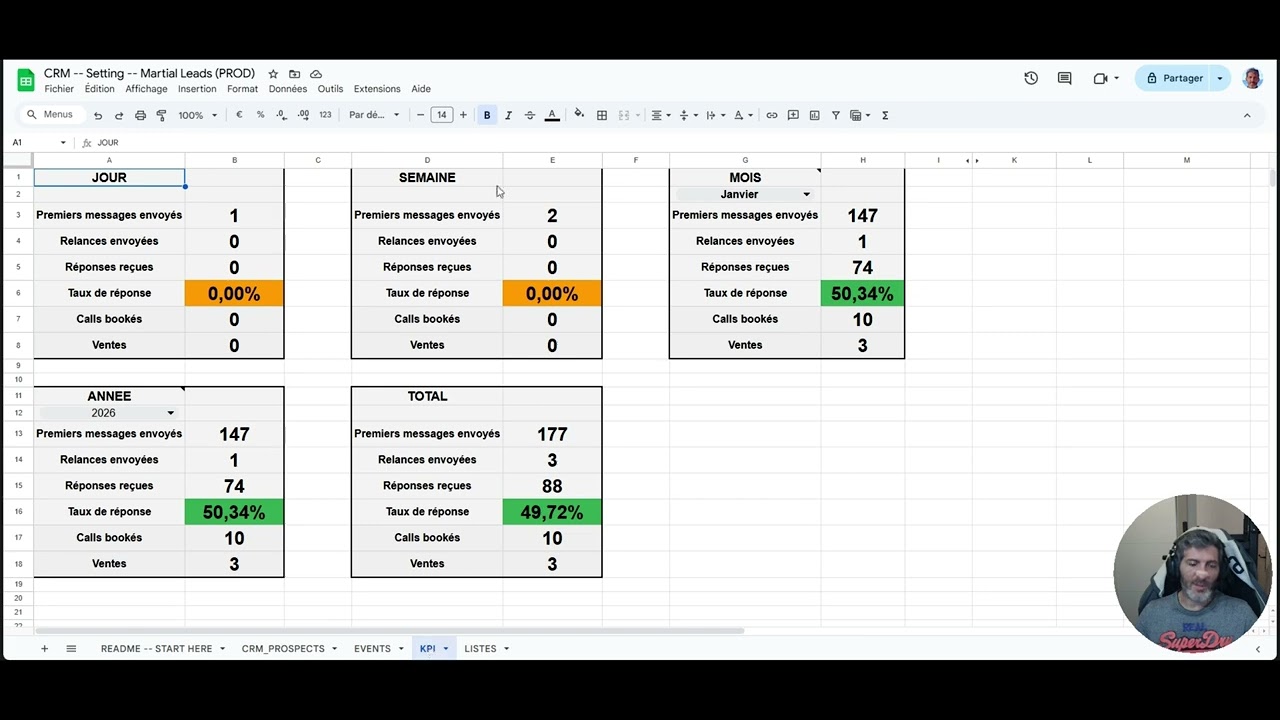Open the Aide menu

click(421, 89)
